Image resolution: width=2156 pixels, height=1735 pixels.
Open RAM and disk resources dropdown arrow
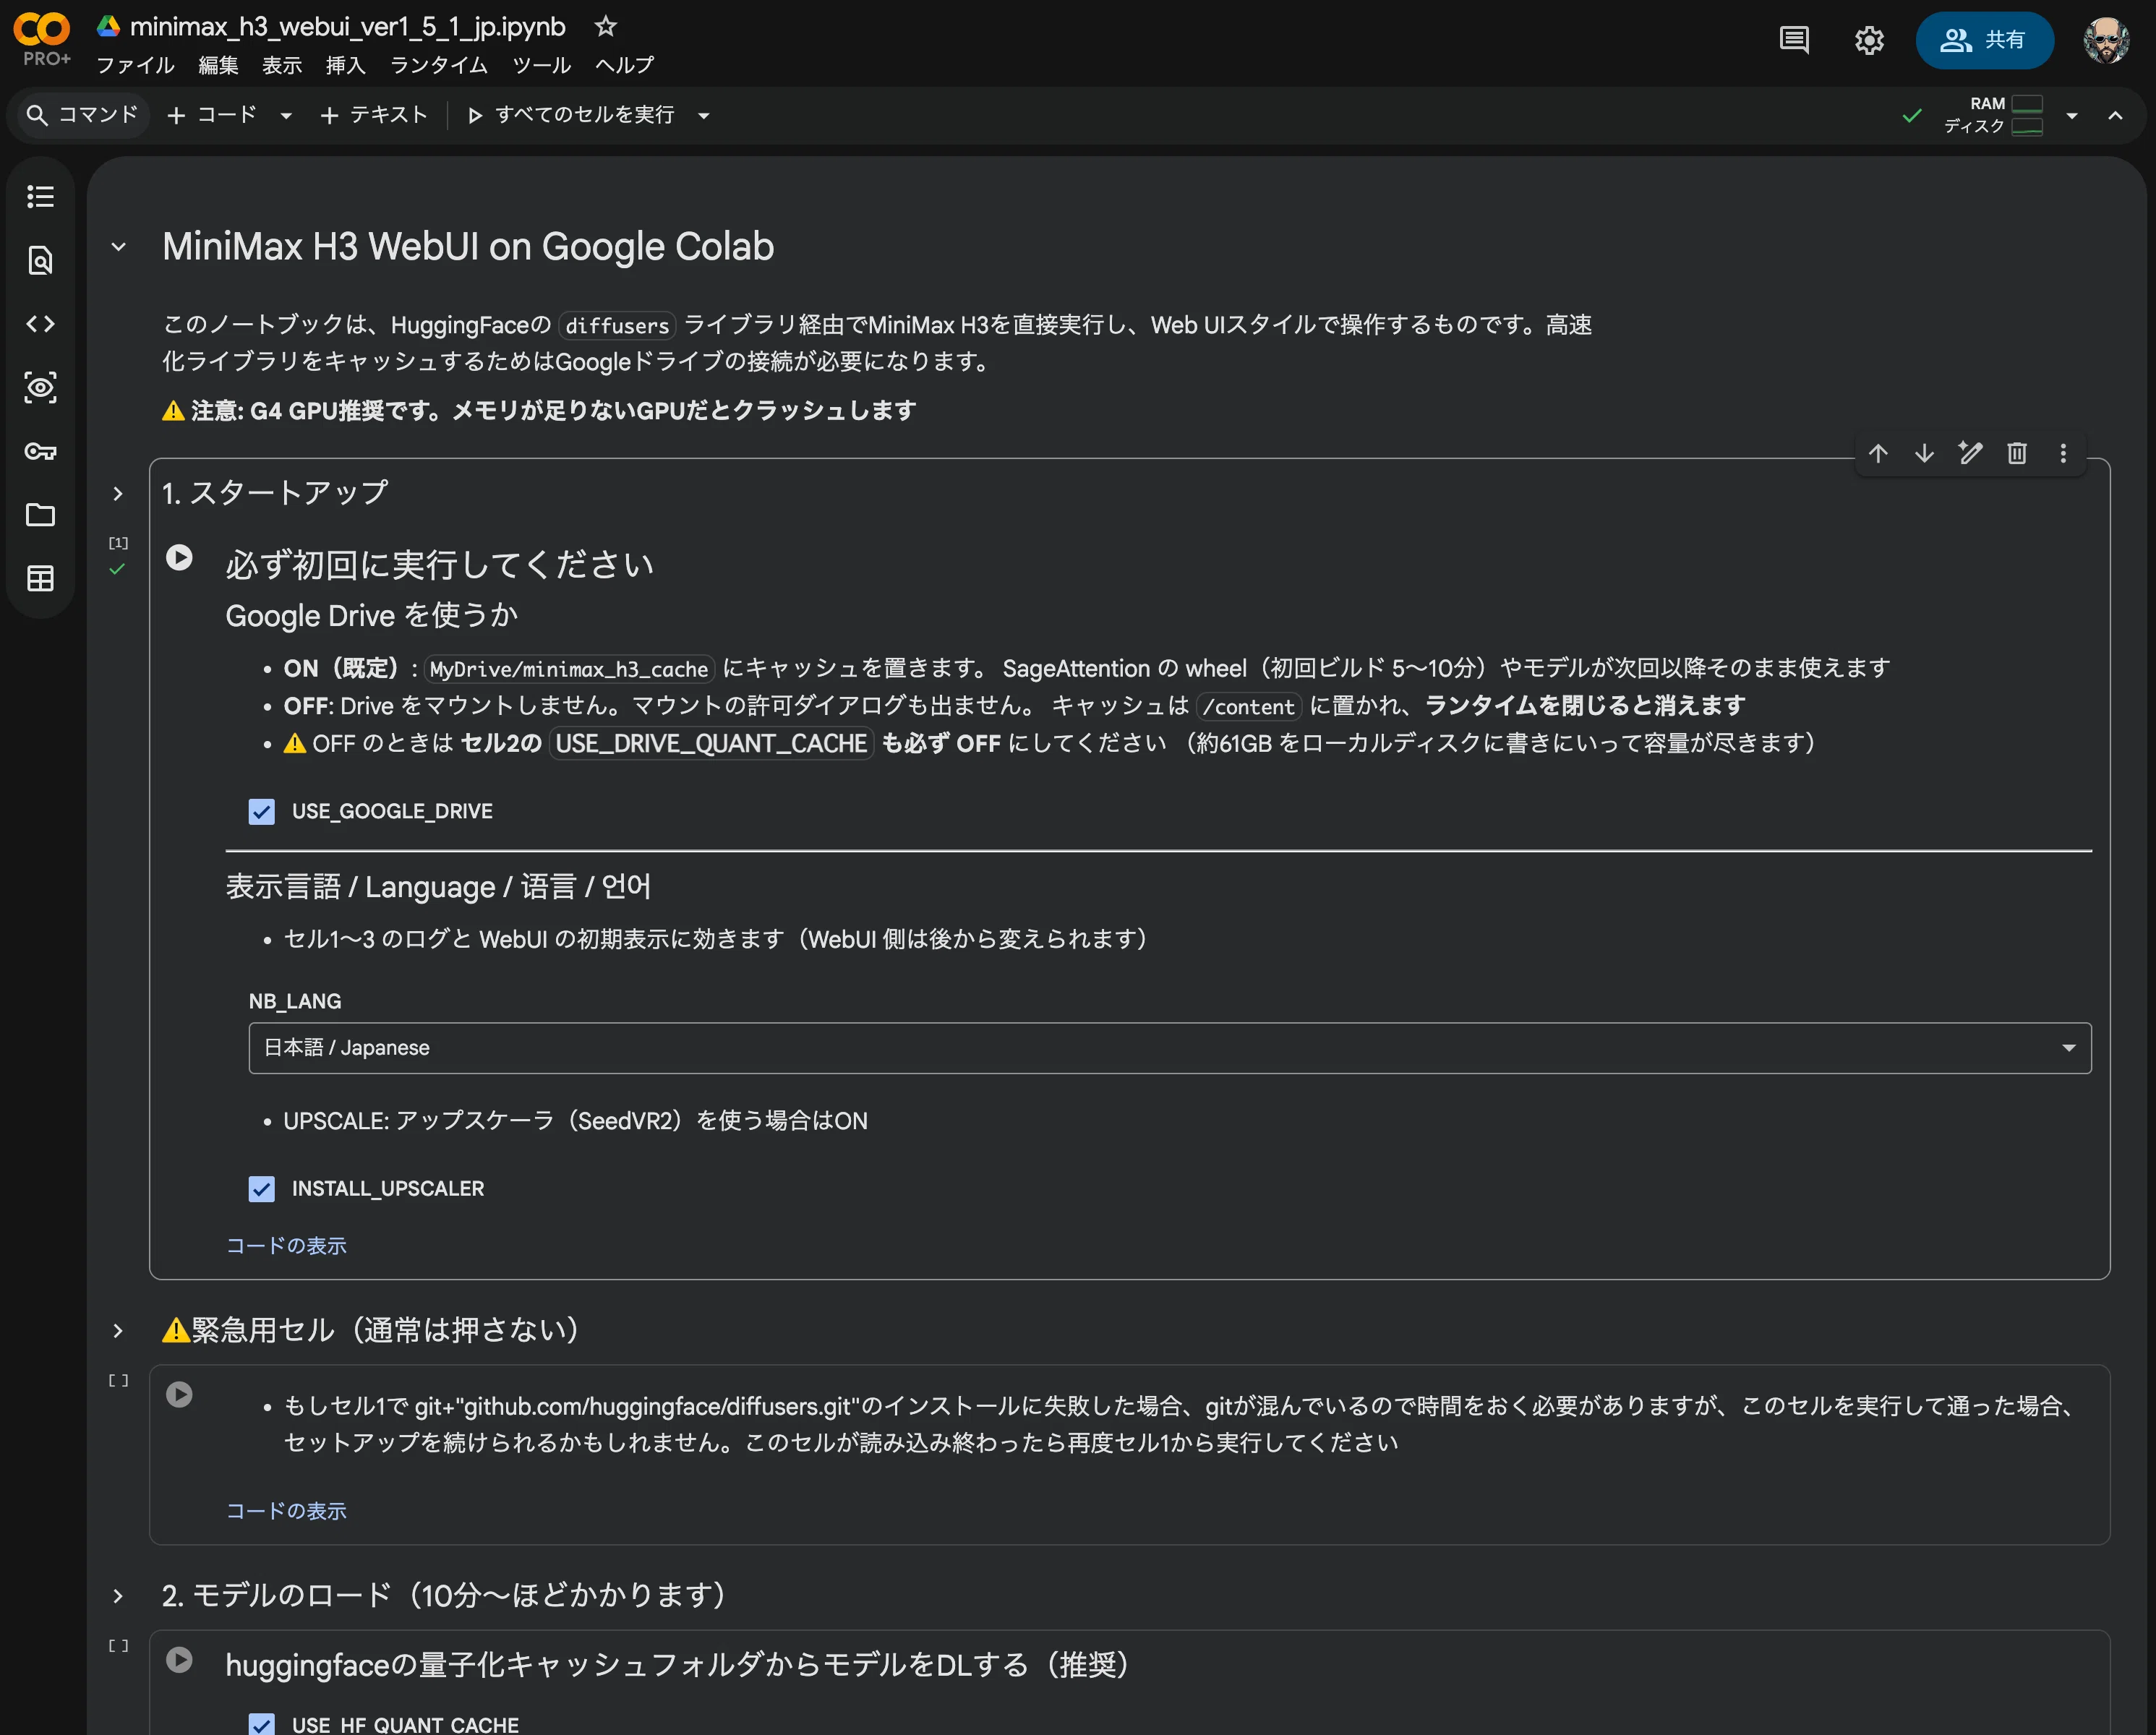click(2072, 116)
